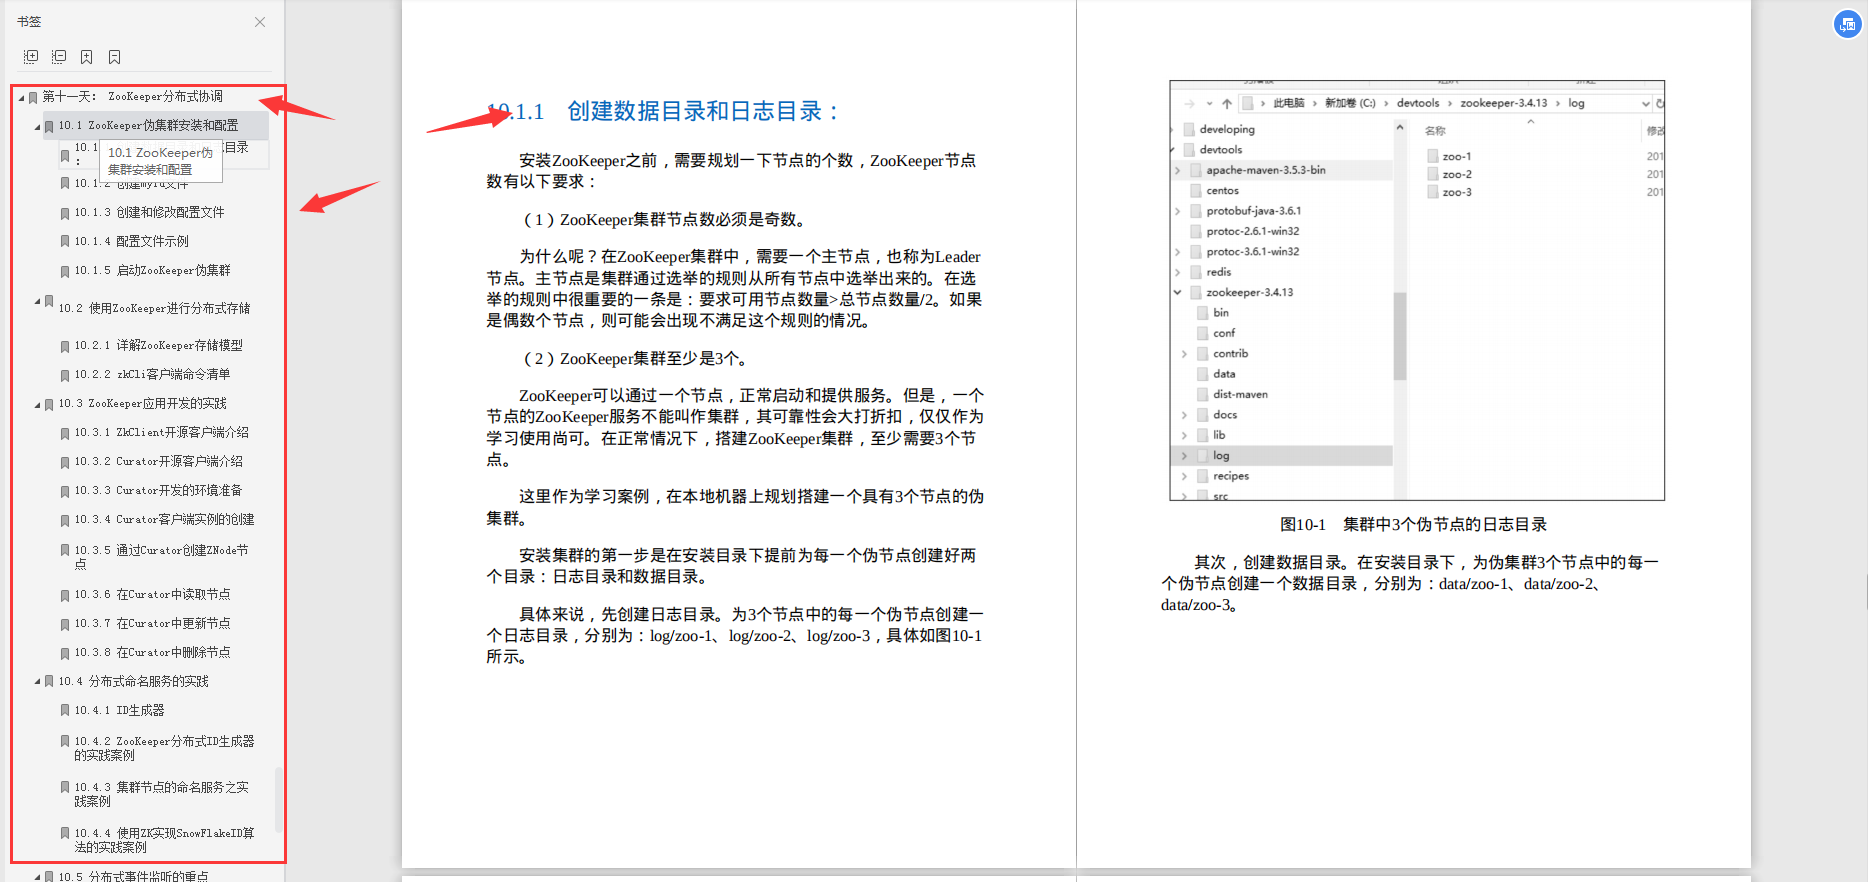Image resolution: width=1868 pixels, height=882 pixels.
Task: Click the log folder in the figure tree
Action: (x=1221, y=456)
